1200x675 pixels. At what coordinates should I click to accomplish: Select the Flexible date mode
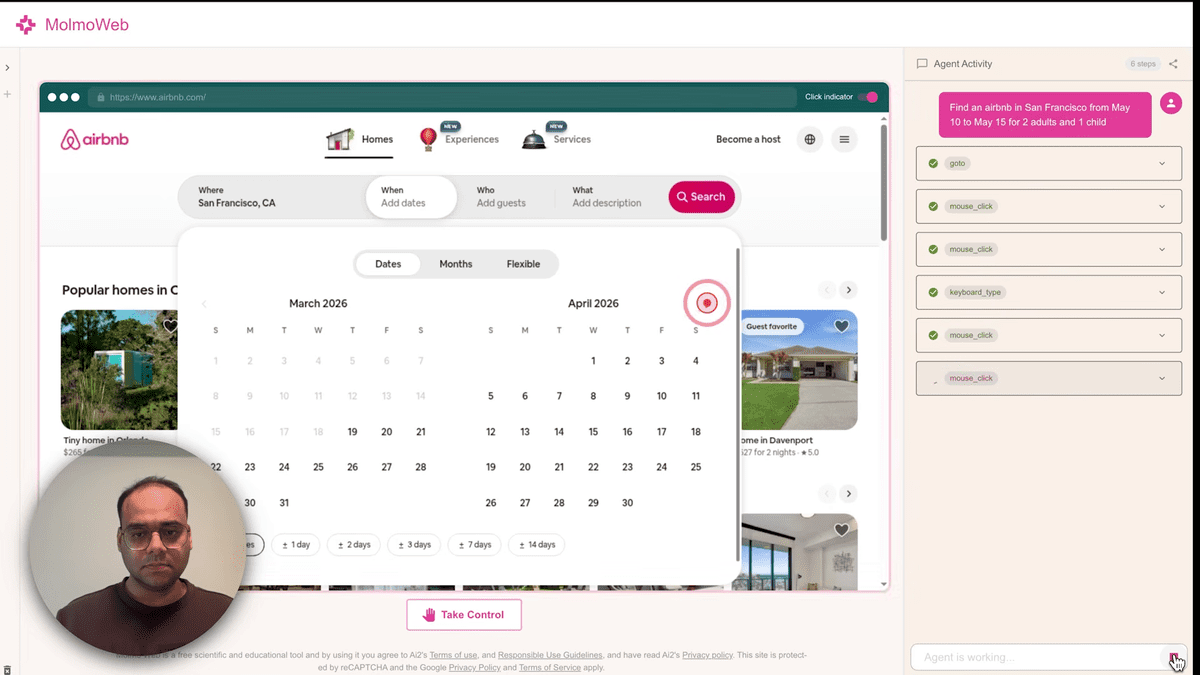pos(523,264)
